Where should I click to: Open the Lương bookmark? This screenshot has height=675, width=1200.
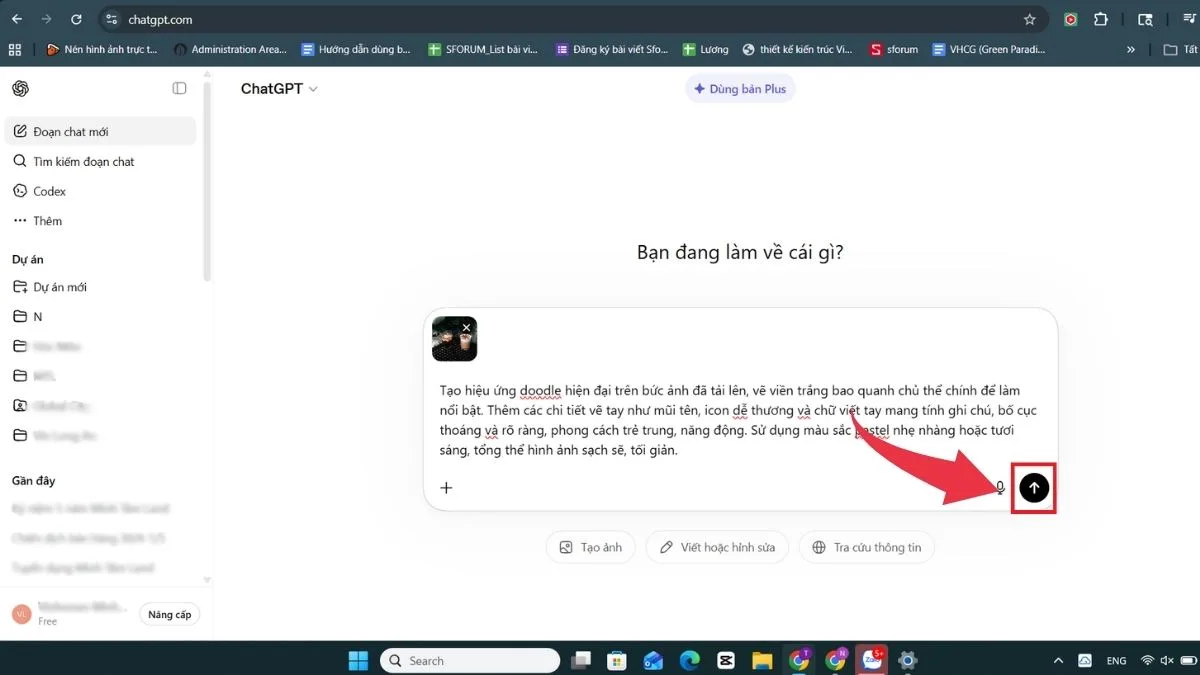(x=706, y=49)
